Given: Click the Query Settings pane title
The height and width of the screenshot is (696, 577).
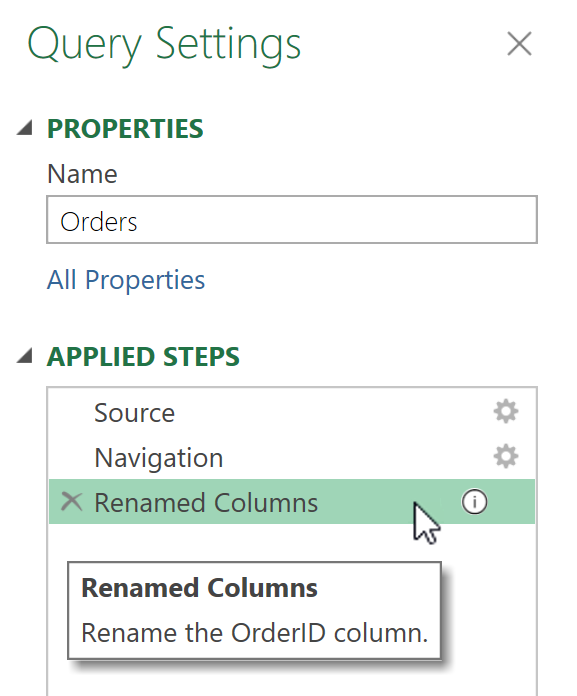Looking at the screenshot, I should (x=164, y=45).
